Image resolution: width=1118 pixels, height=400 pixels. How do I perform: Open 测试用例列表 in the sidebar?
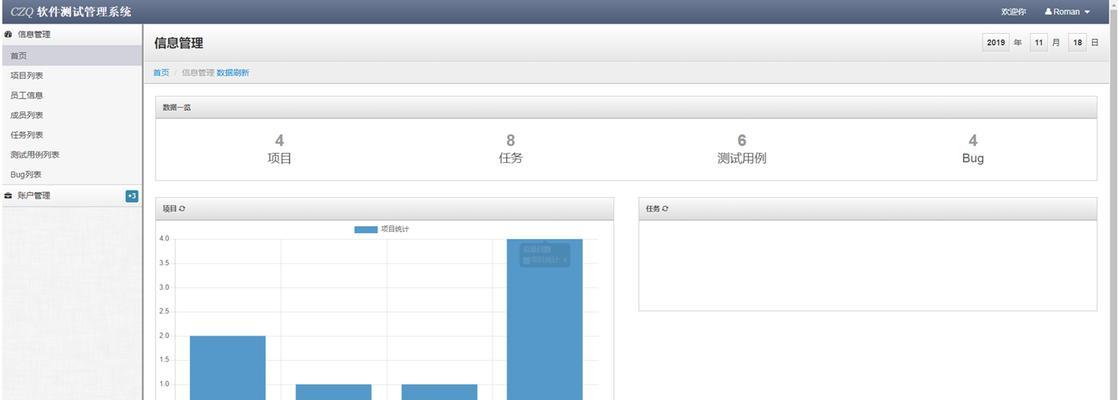71,155
